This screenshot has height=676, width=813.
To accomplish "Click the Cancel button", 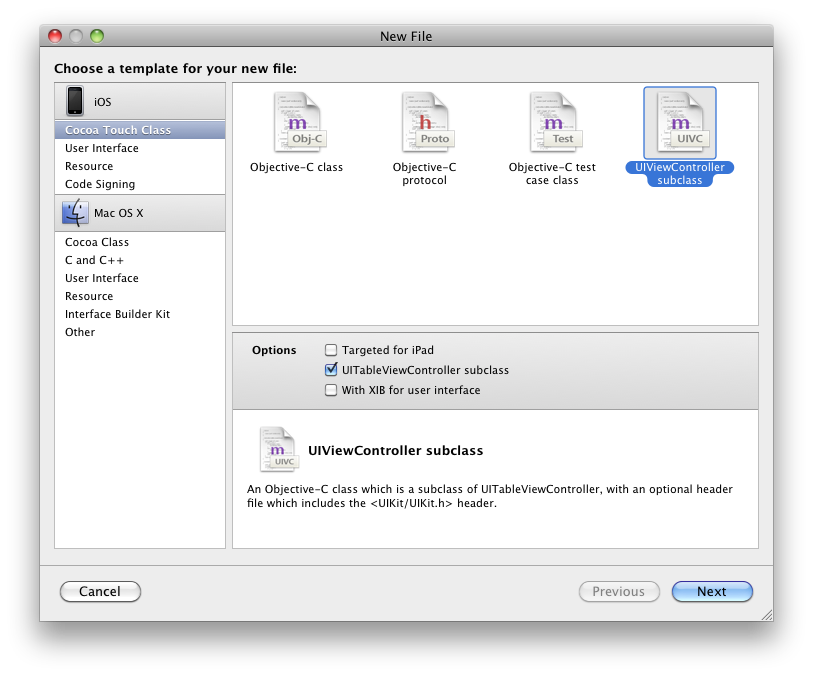I will 100,592.
